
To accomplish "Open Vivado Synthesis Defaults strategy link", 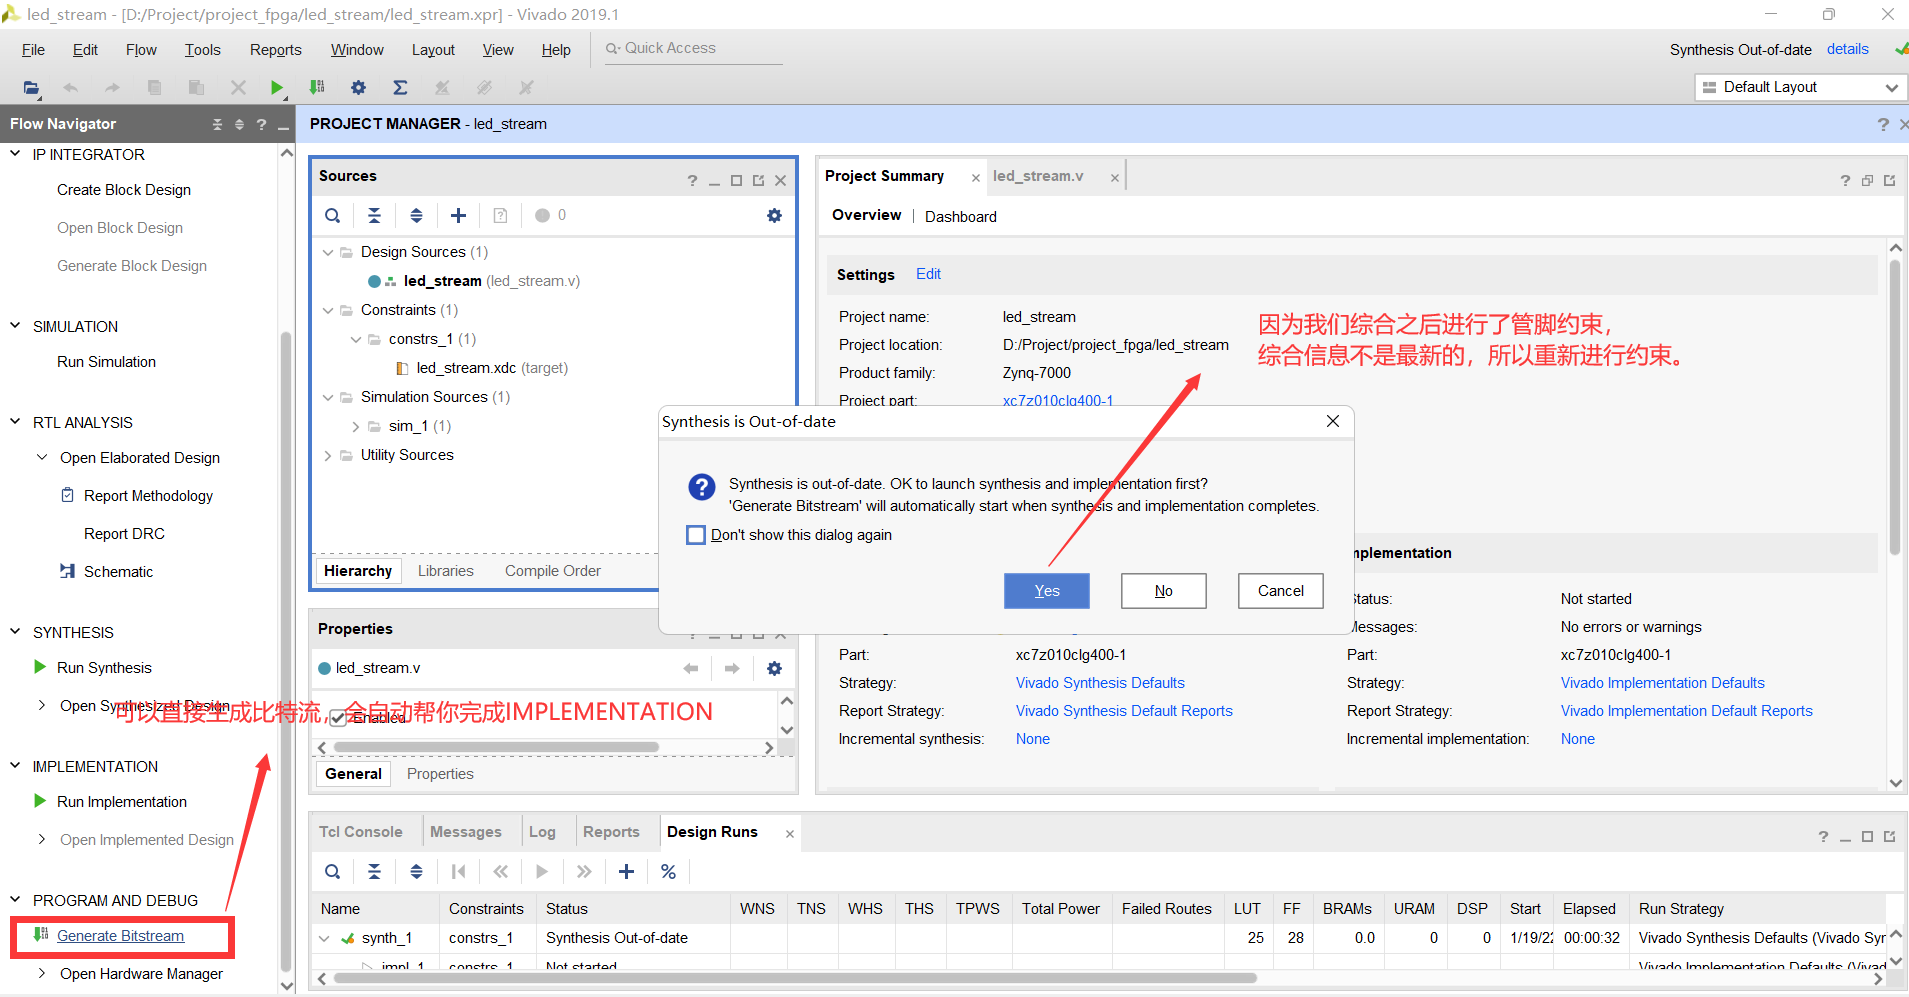I will 1100,683.
